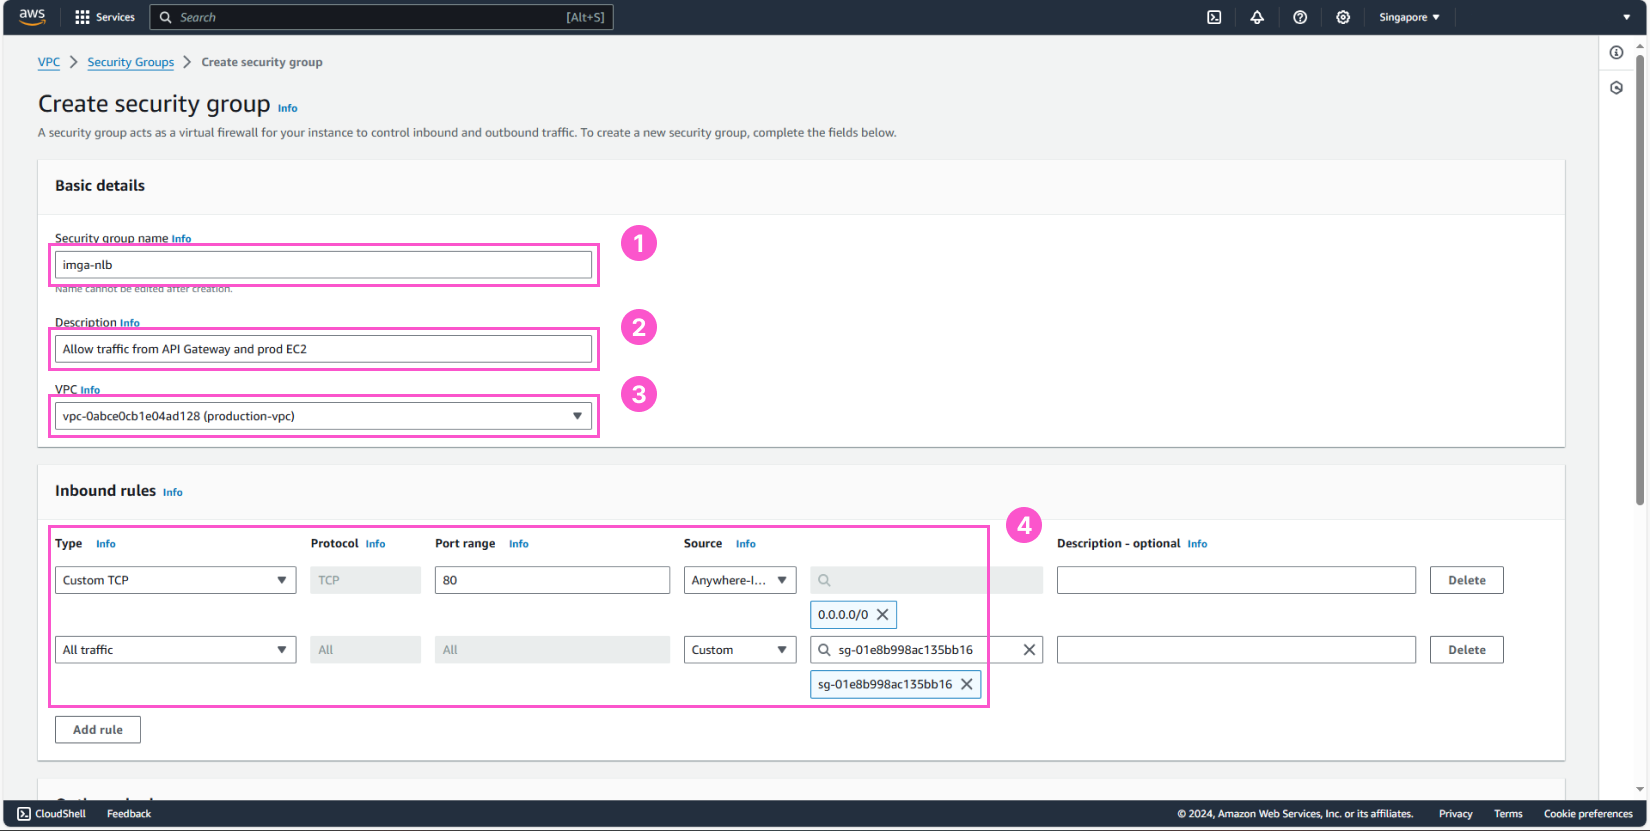Click the Add rule button
This screenshot has height=832, width=1650.
(98, 730)
